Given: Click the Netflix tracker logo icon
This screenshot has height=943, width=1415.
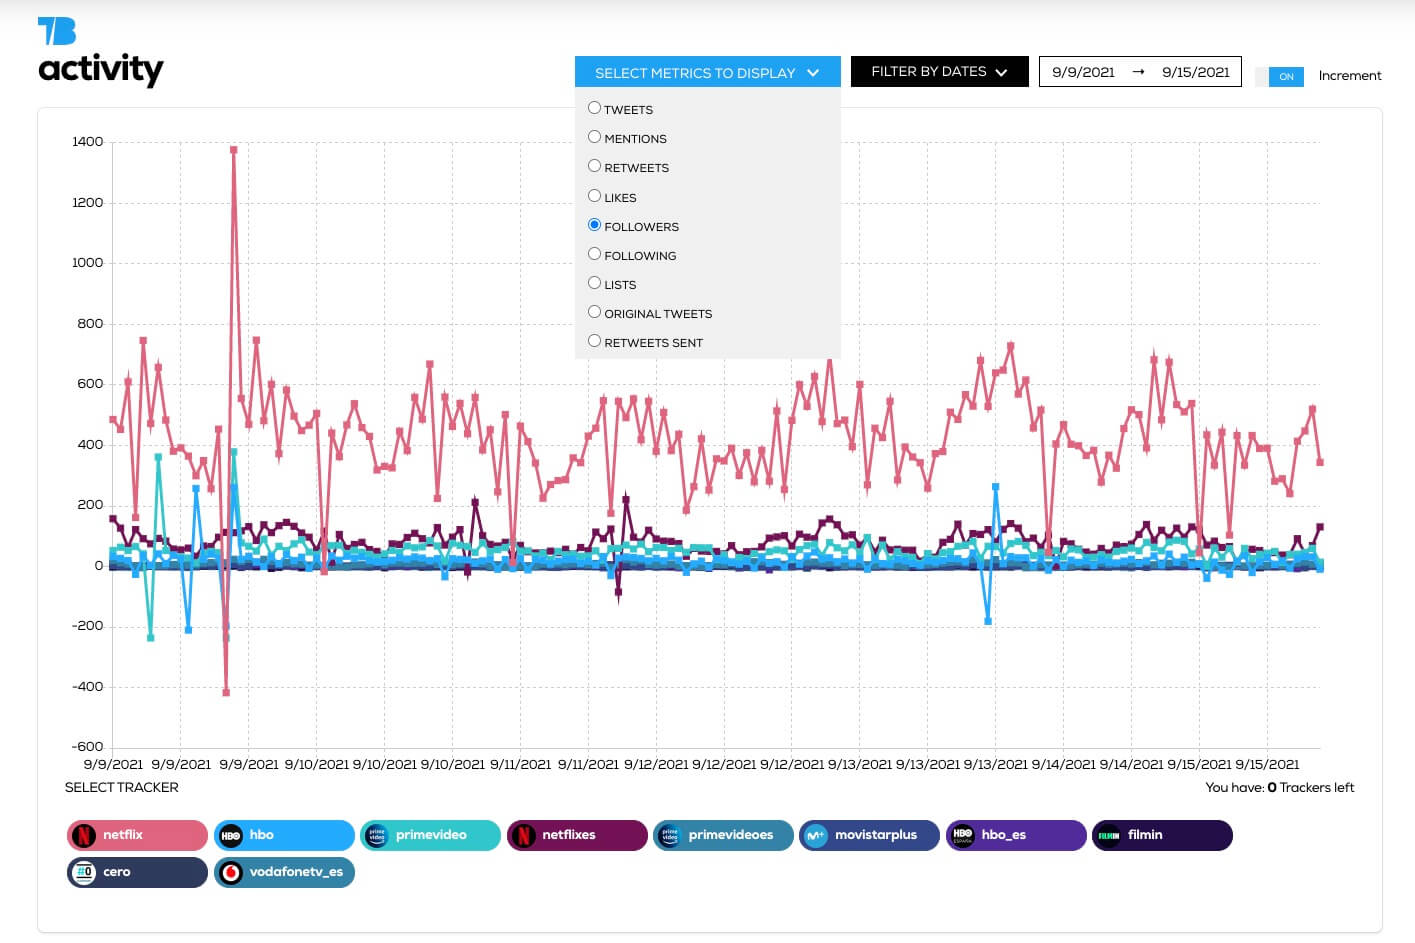Looking at the screenshot, I should 84,835.
